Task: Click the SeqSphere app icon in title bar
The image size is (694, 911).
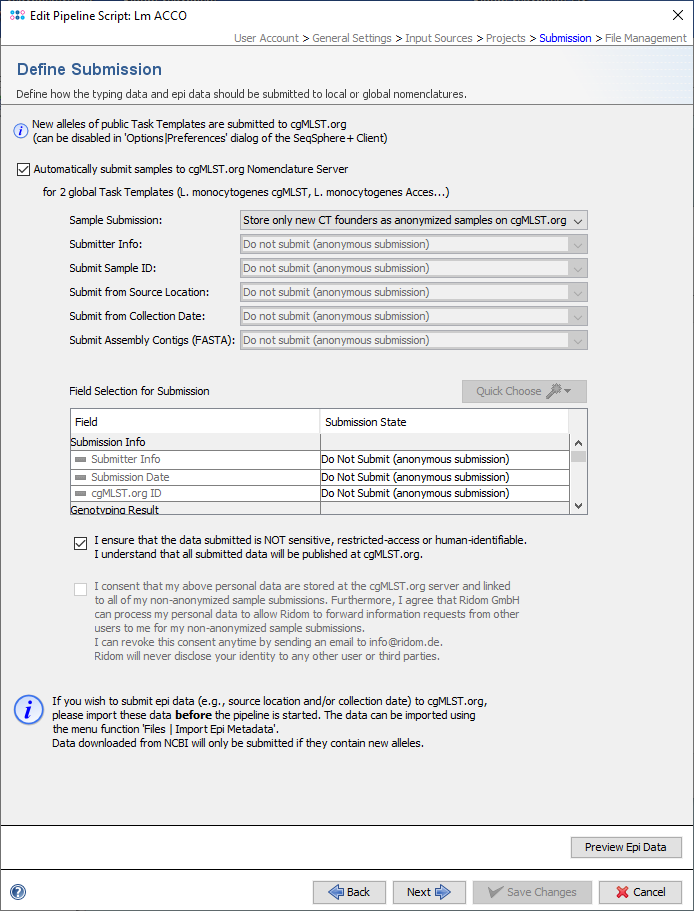Action: coord(16,16)
